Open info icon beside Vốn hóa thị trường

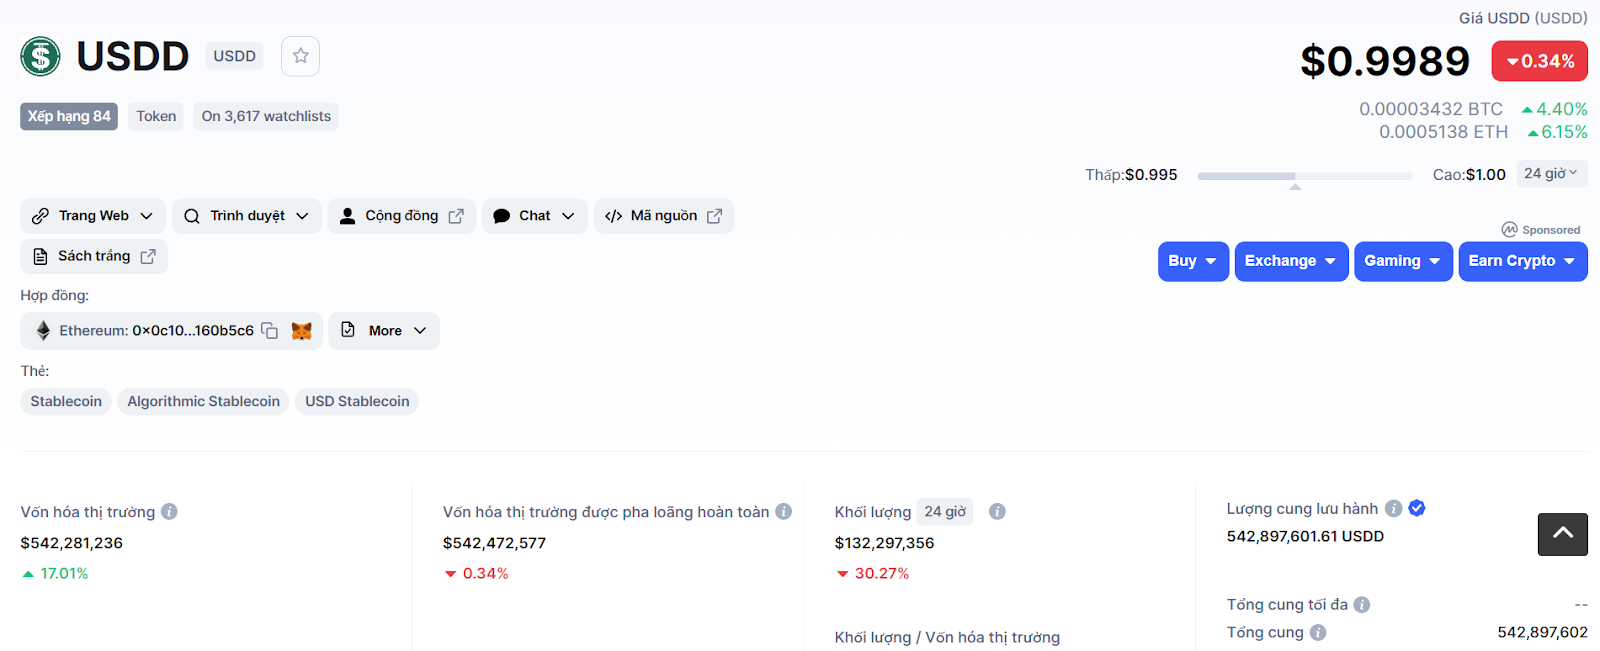pos(169,511)
